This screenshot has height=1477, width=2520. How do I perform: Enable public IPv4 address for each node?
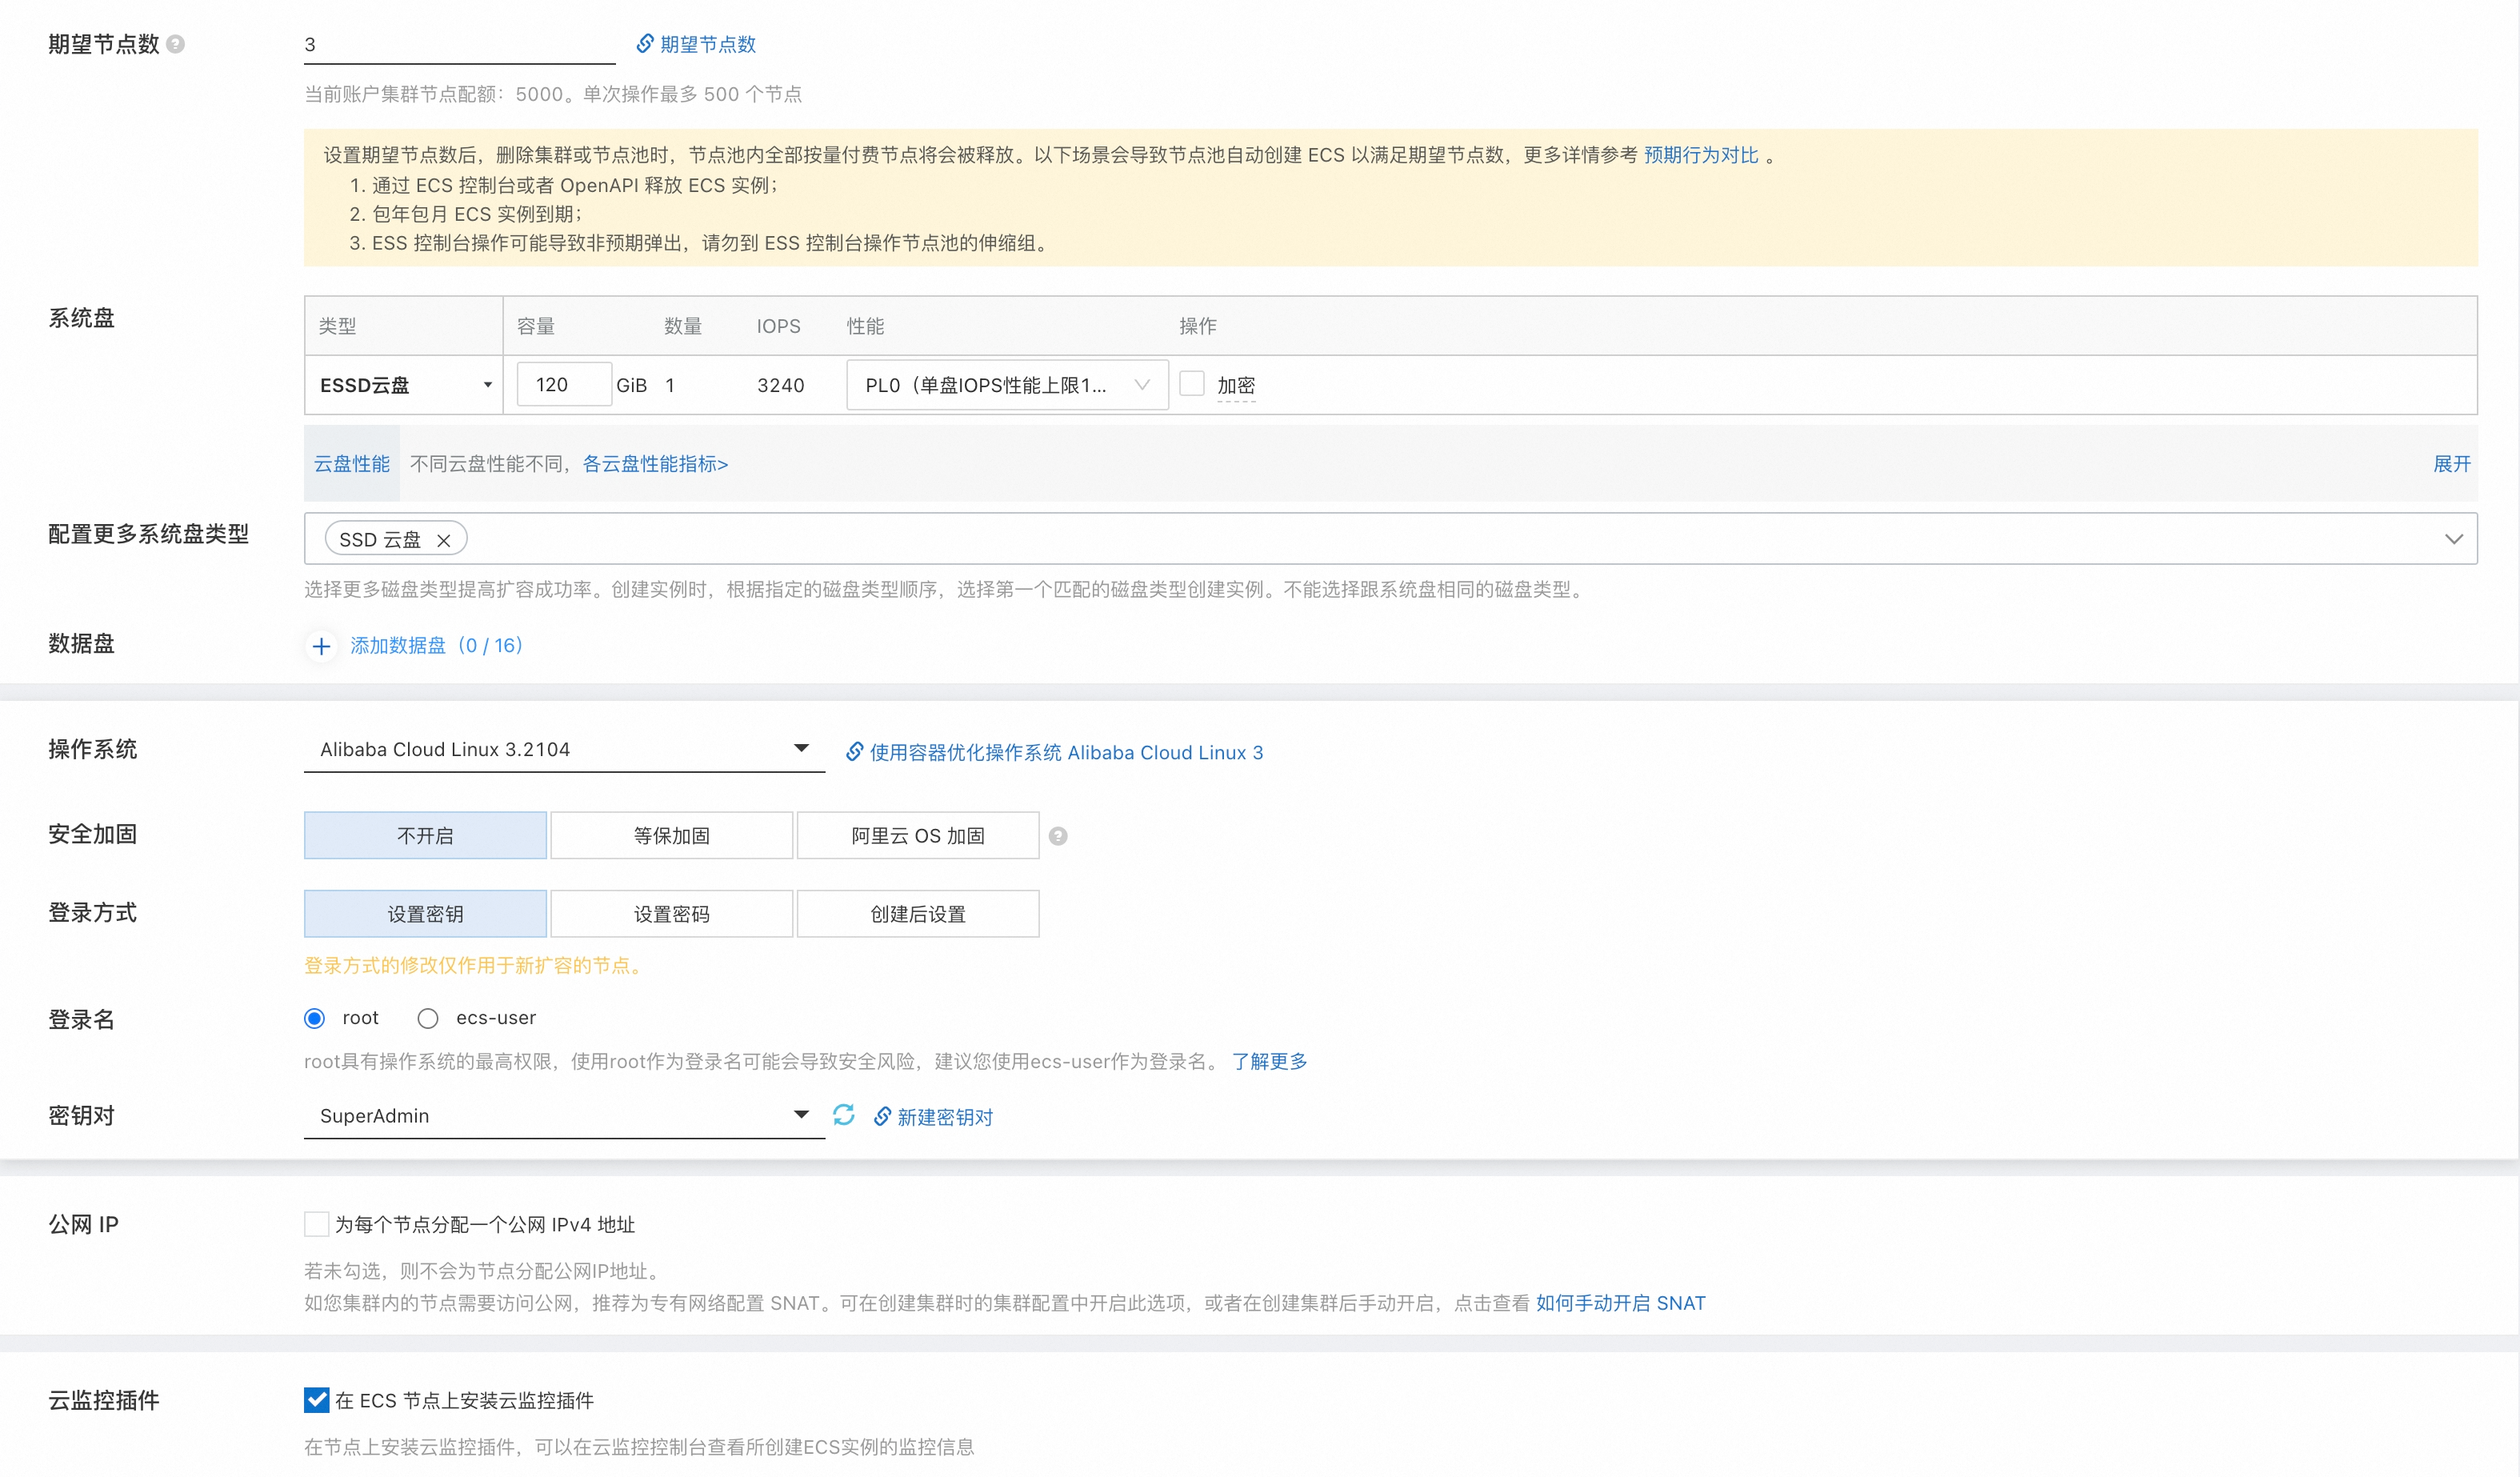pos(316,1224)
